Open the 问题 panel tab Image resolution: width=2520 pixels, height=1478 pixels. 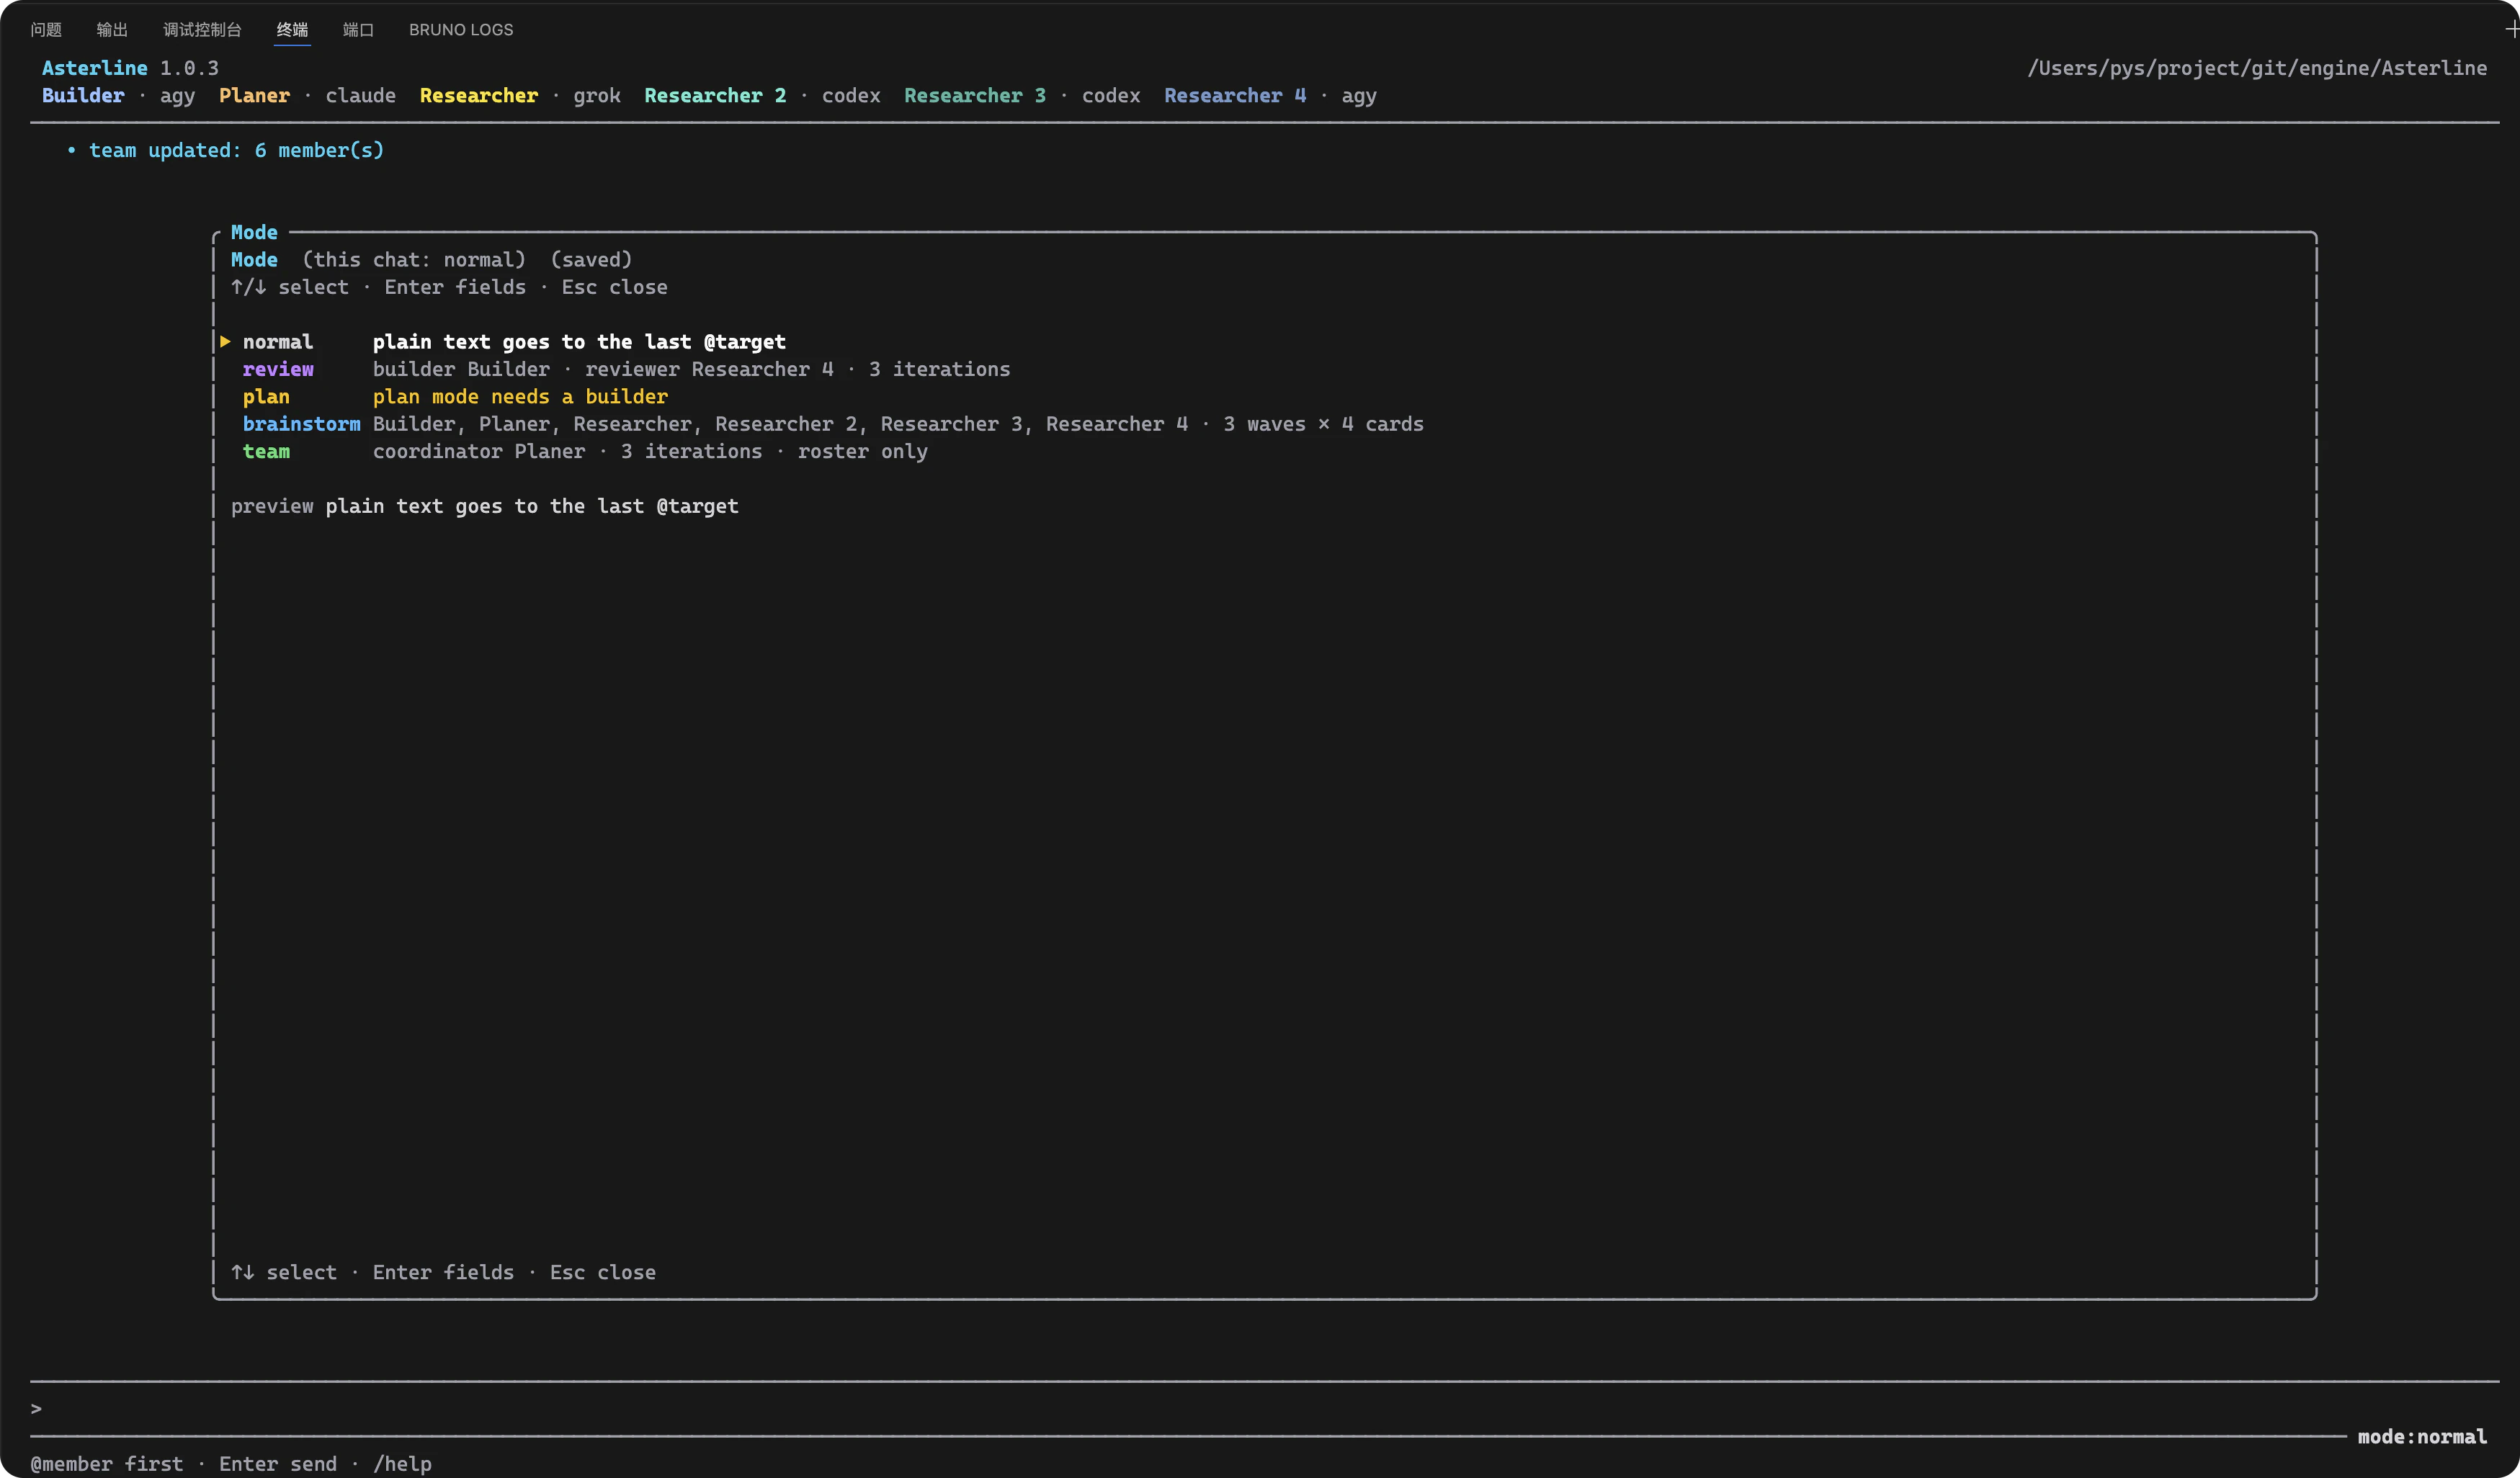pyautogui.click(x=46, y=30)
